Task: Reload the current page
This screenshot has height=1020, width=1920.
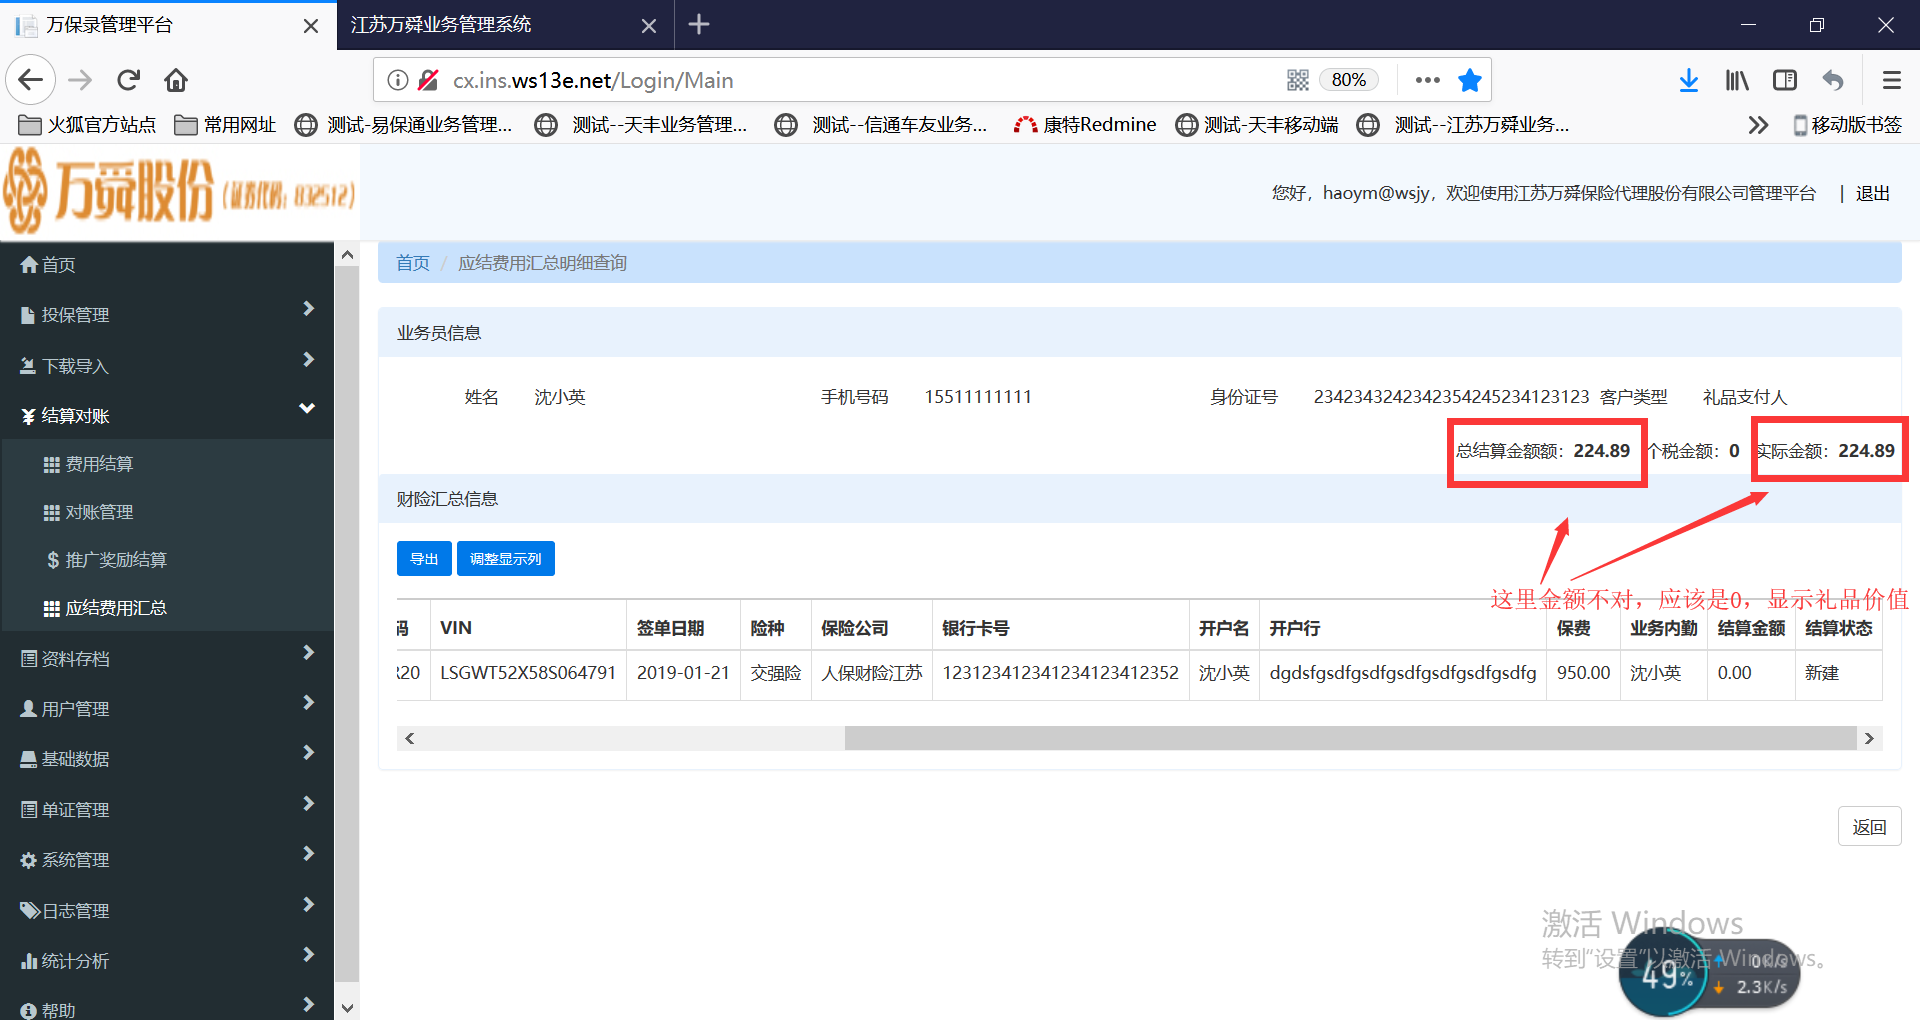Action: tap(128, 80)
